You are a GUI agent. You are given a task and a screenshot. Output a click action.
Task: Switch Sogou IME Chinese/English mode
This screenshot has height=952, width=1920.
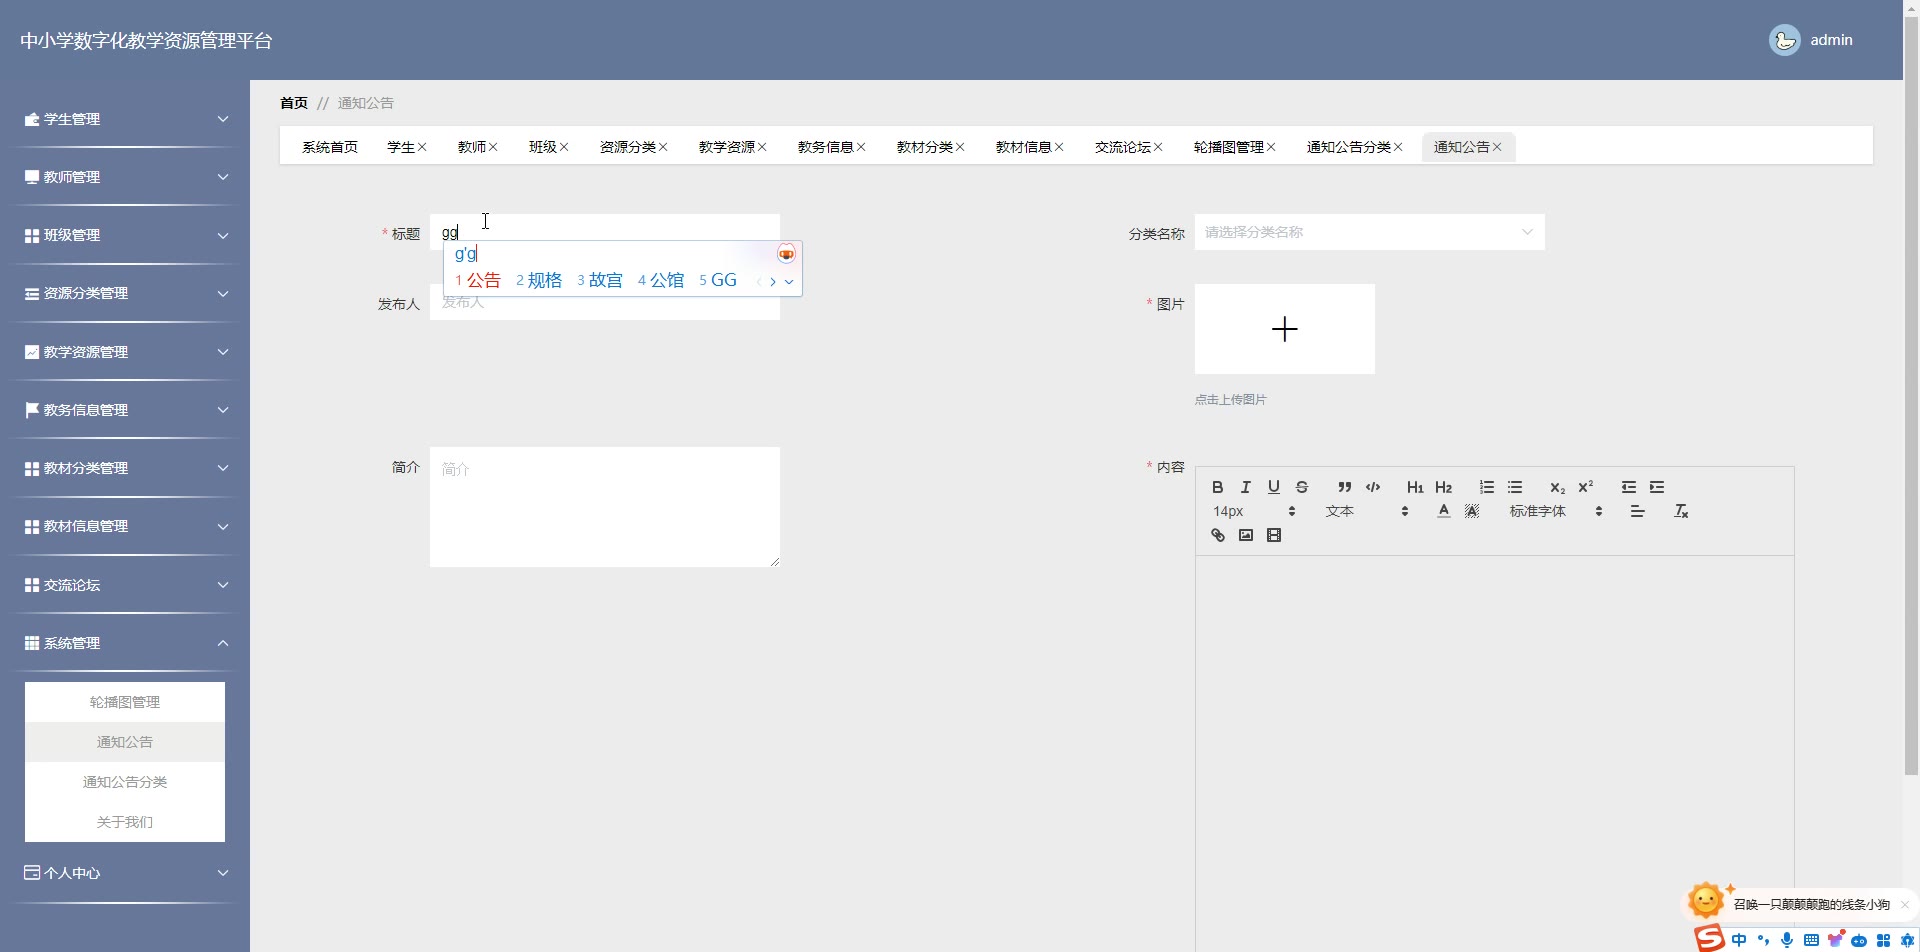click(x=1739, y=940)
